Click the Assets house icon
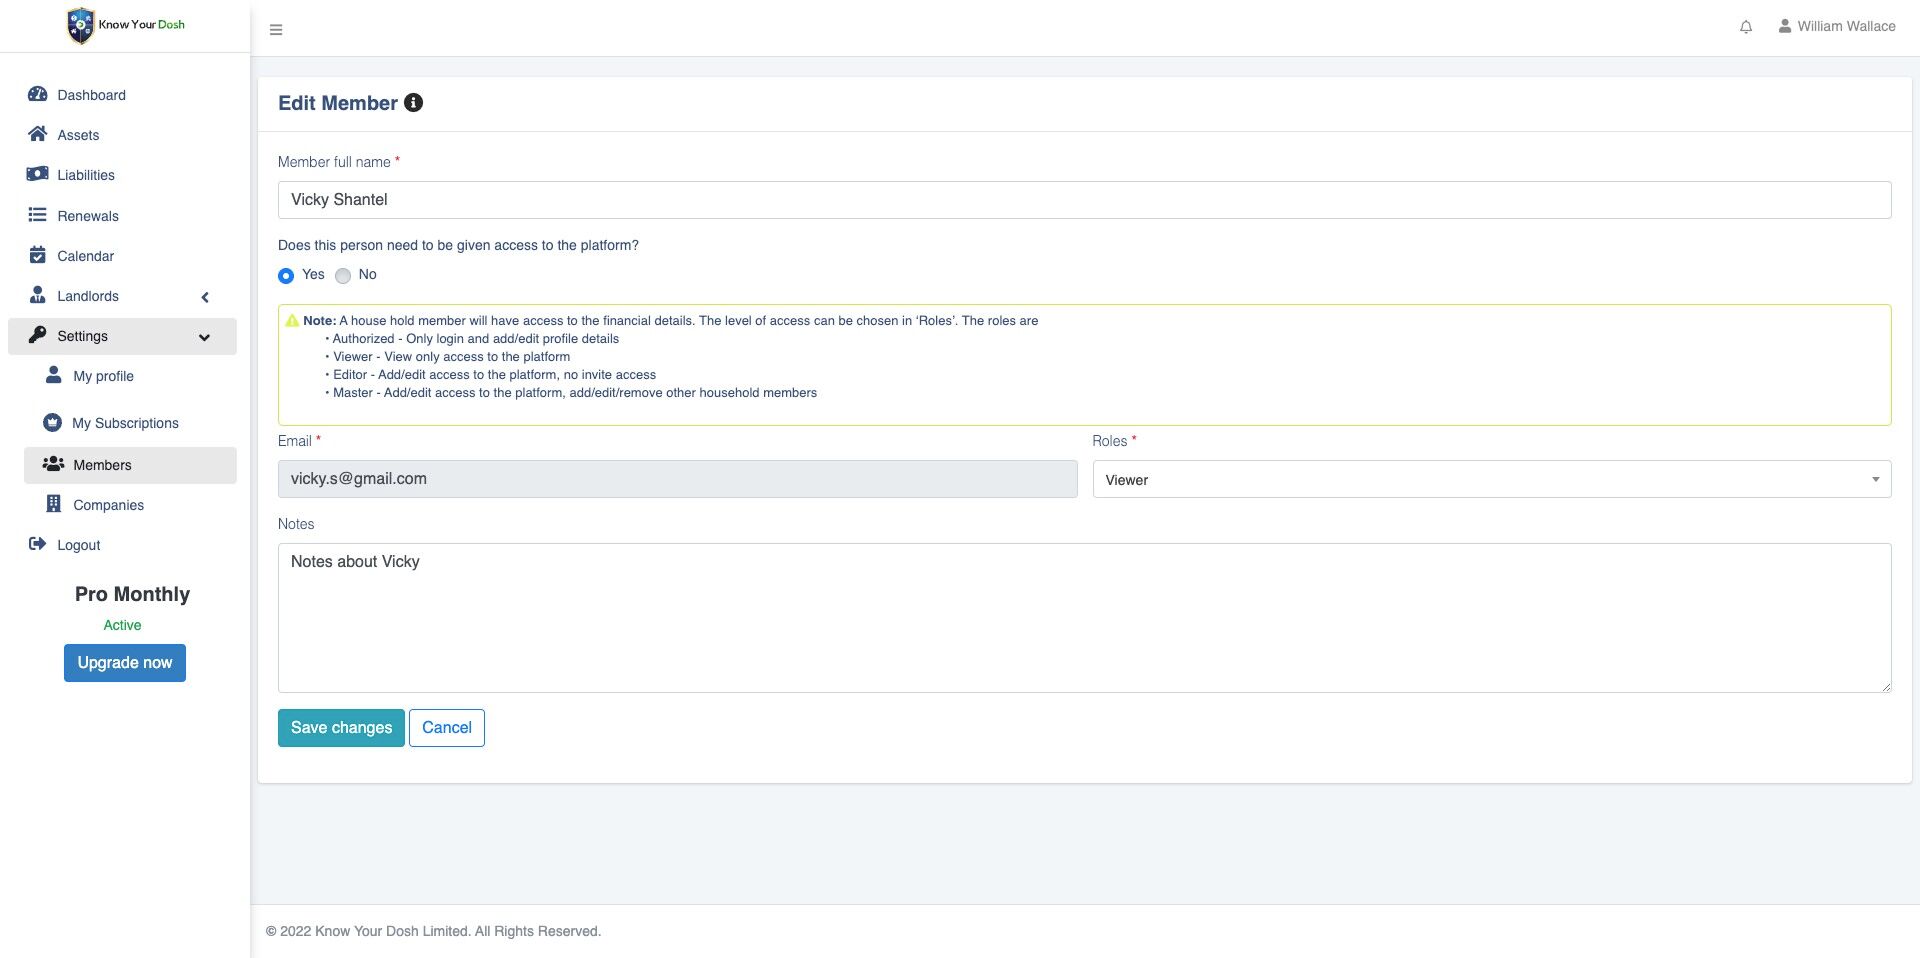Viewport: 1920px width, 958px height. click(38, 134)
